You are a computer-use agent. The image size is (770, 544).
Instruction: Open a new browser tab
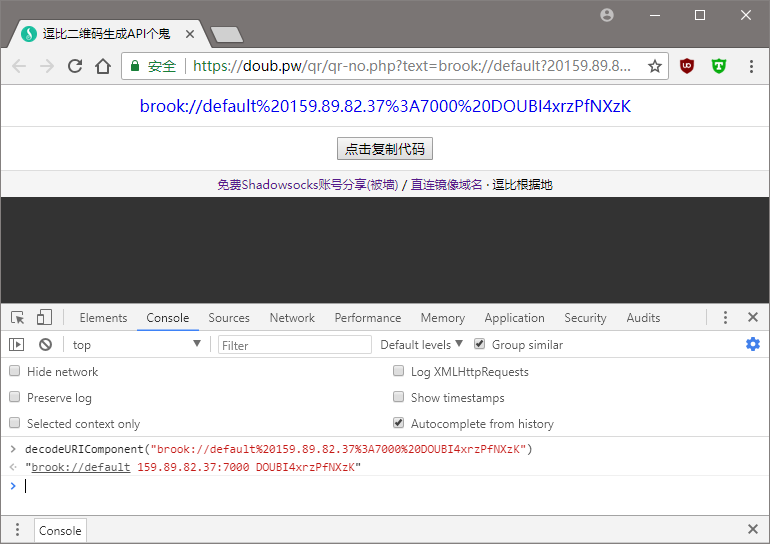click(x=227, y=34)
